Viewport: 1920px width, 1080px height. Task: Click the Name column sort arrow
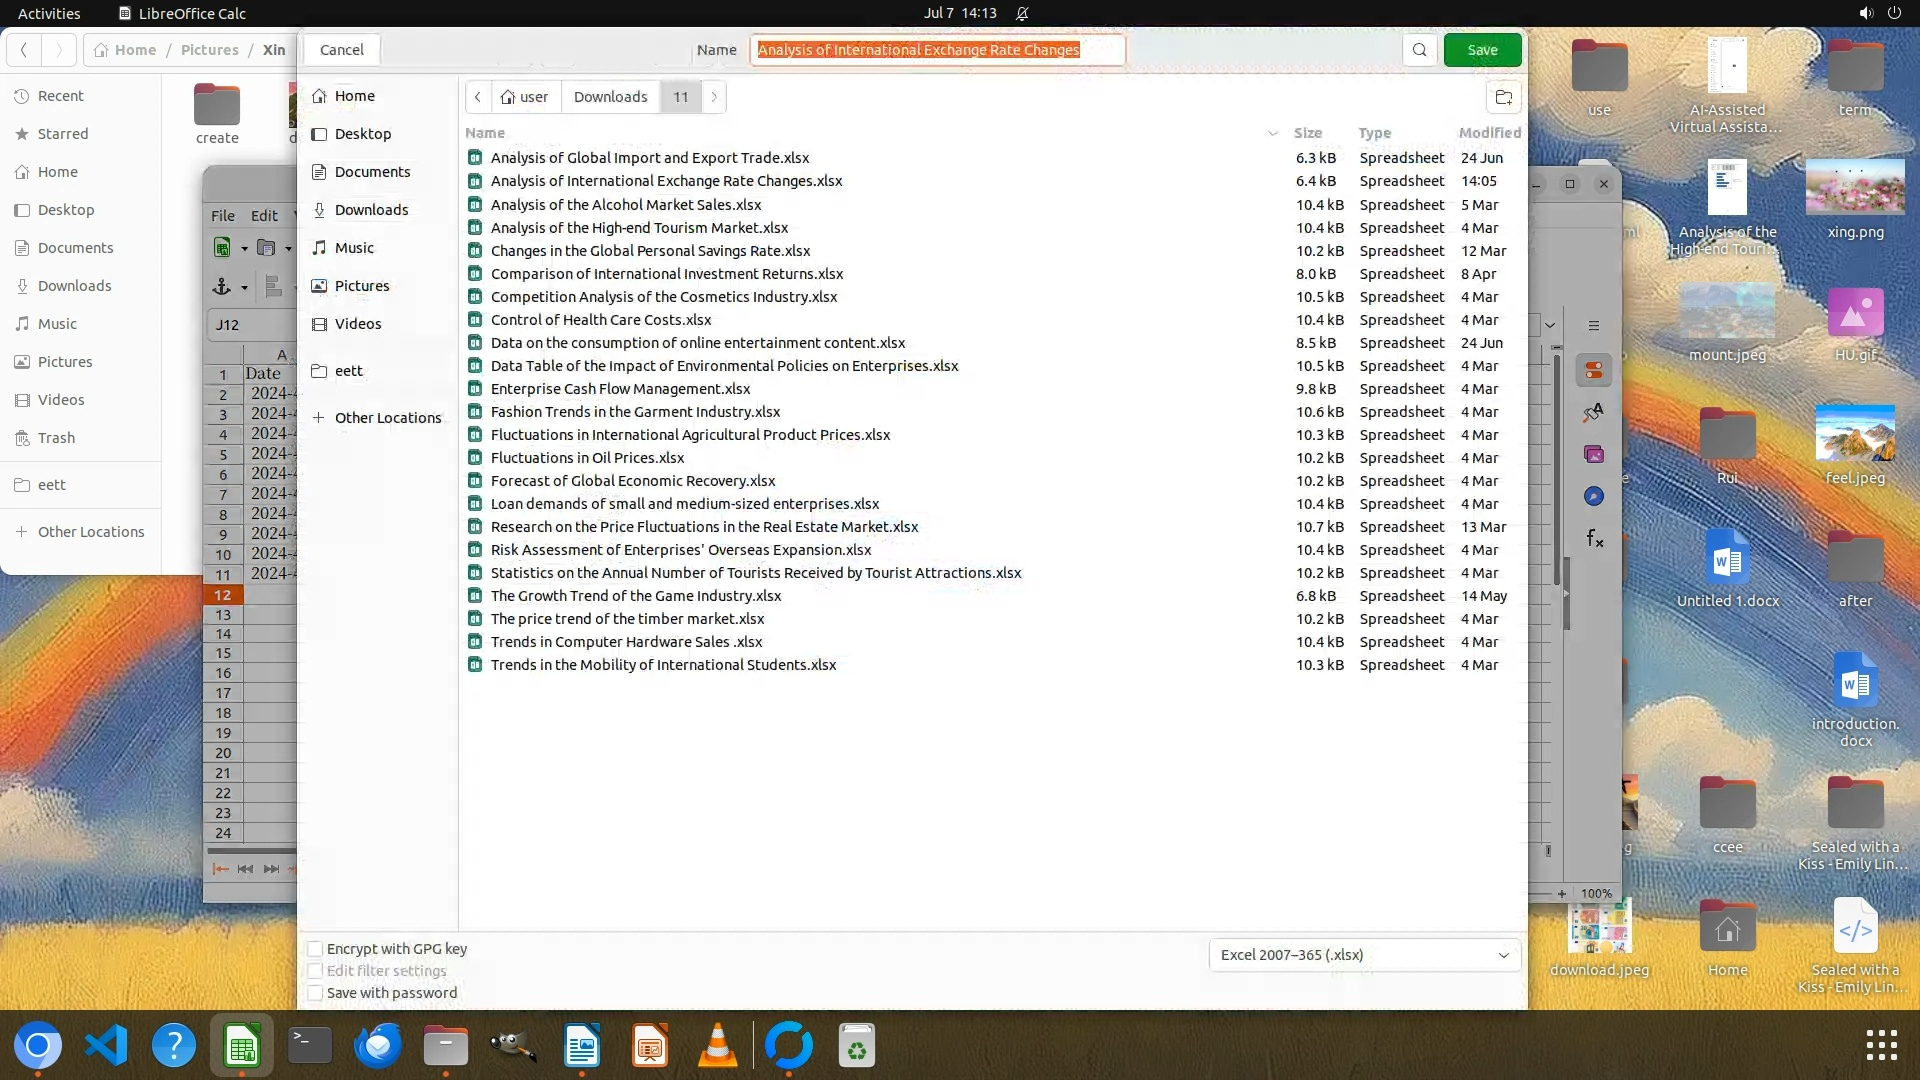tap(1272, 133)
